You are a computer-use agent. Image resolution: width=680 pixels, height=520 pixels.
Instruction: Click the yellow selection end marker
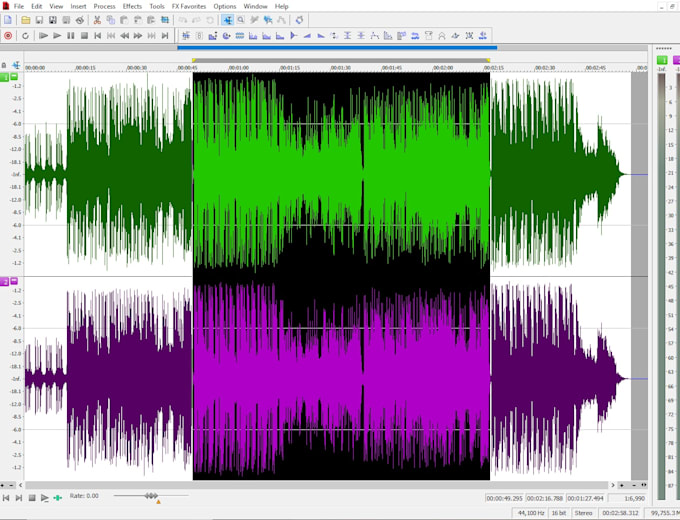point(488,60)
